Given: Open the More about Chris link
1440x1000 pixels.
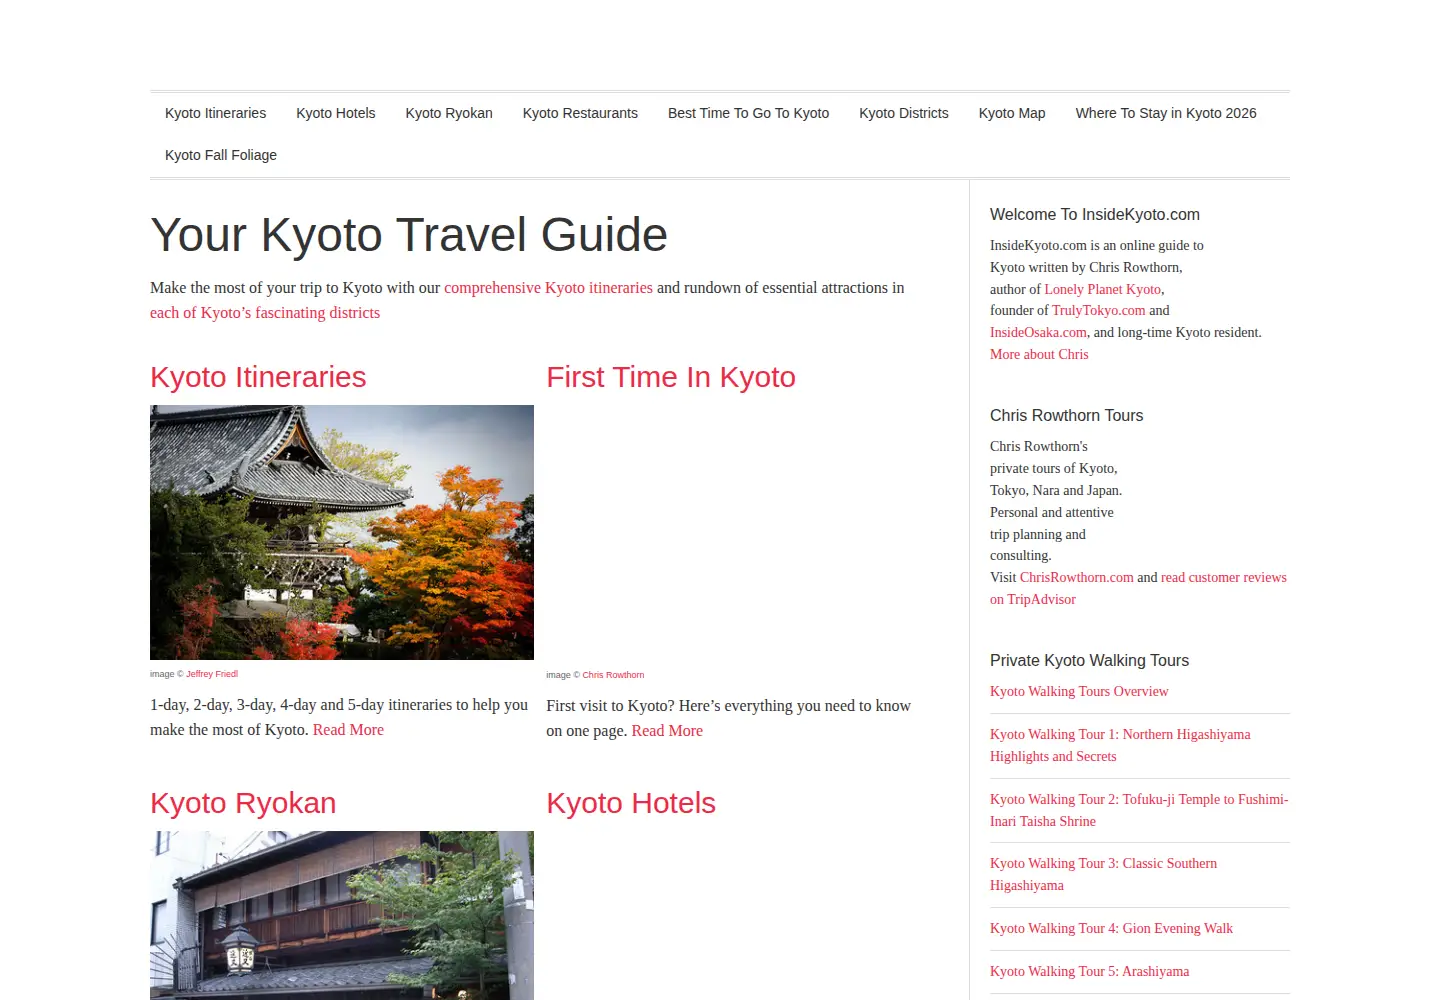Looking at the screenshot, I should click(x=1039, y=354).
